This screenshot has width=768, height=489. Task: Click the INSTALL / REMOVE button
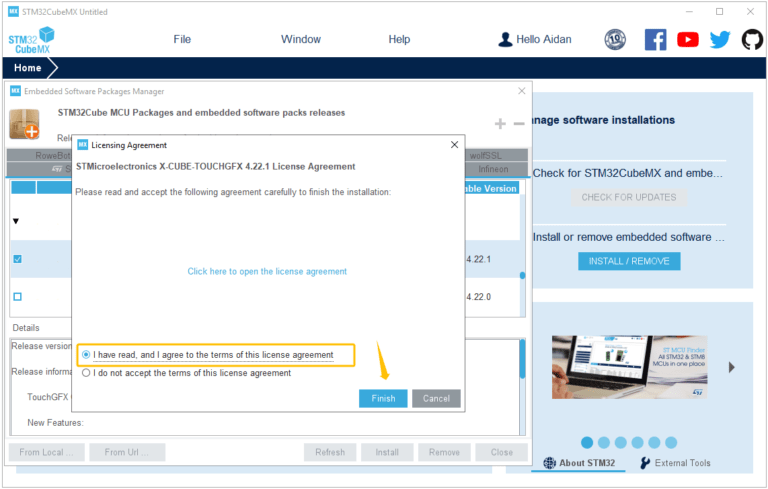coord(629,261)
